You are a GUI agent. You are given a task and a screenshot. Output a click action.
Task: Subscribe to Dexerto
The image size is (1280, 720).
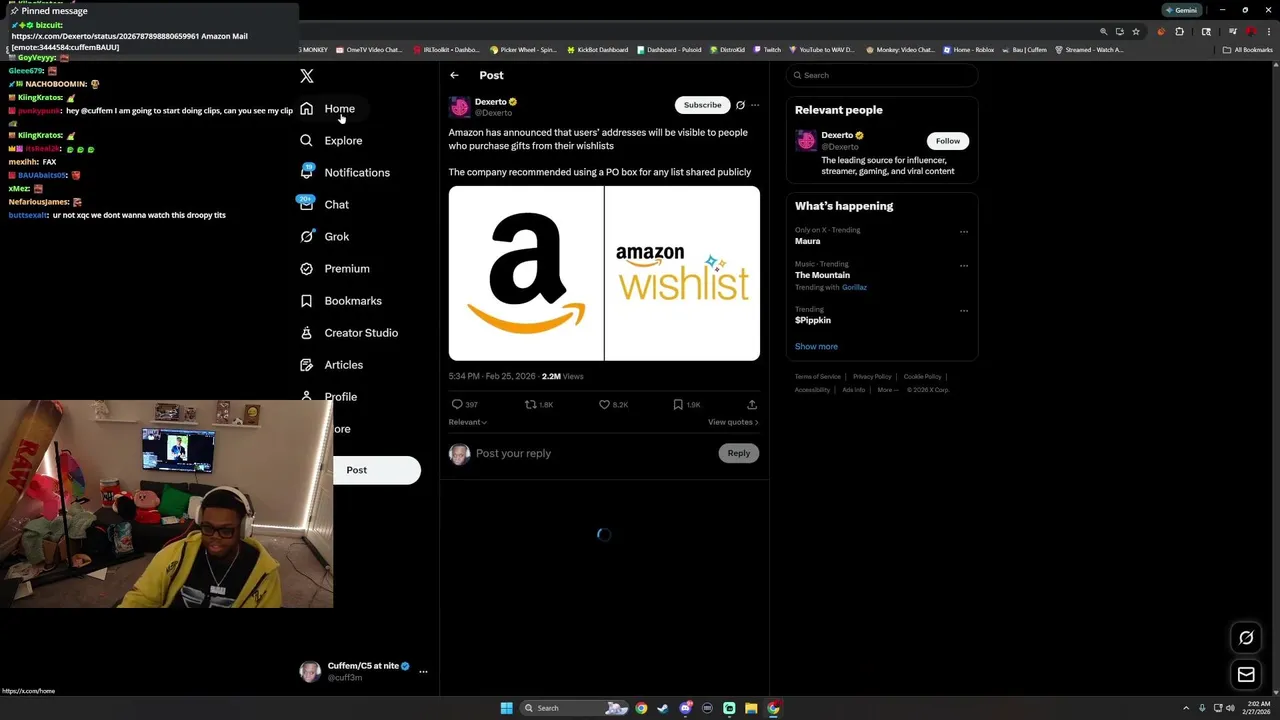pyautogui.click(x=702, y=105)
